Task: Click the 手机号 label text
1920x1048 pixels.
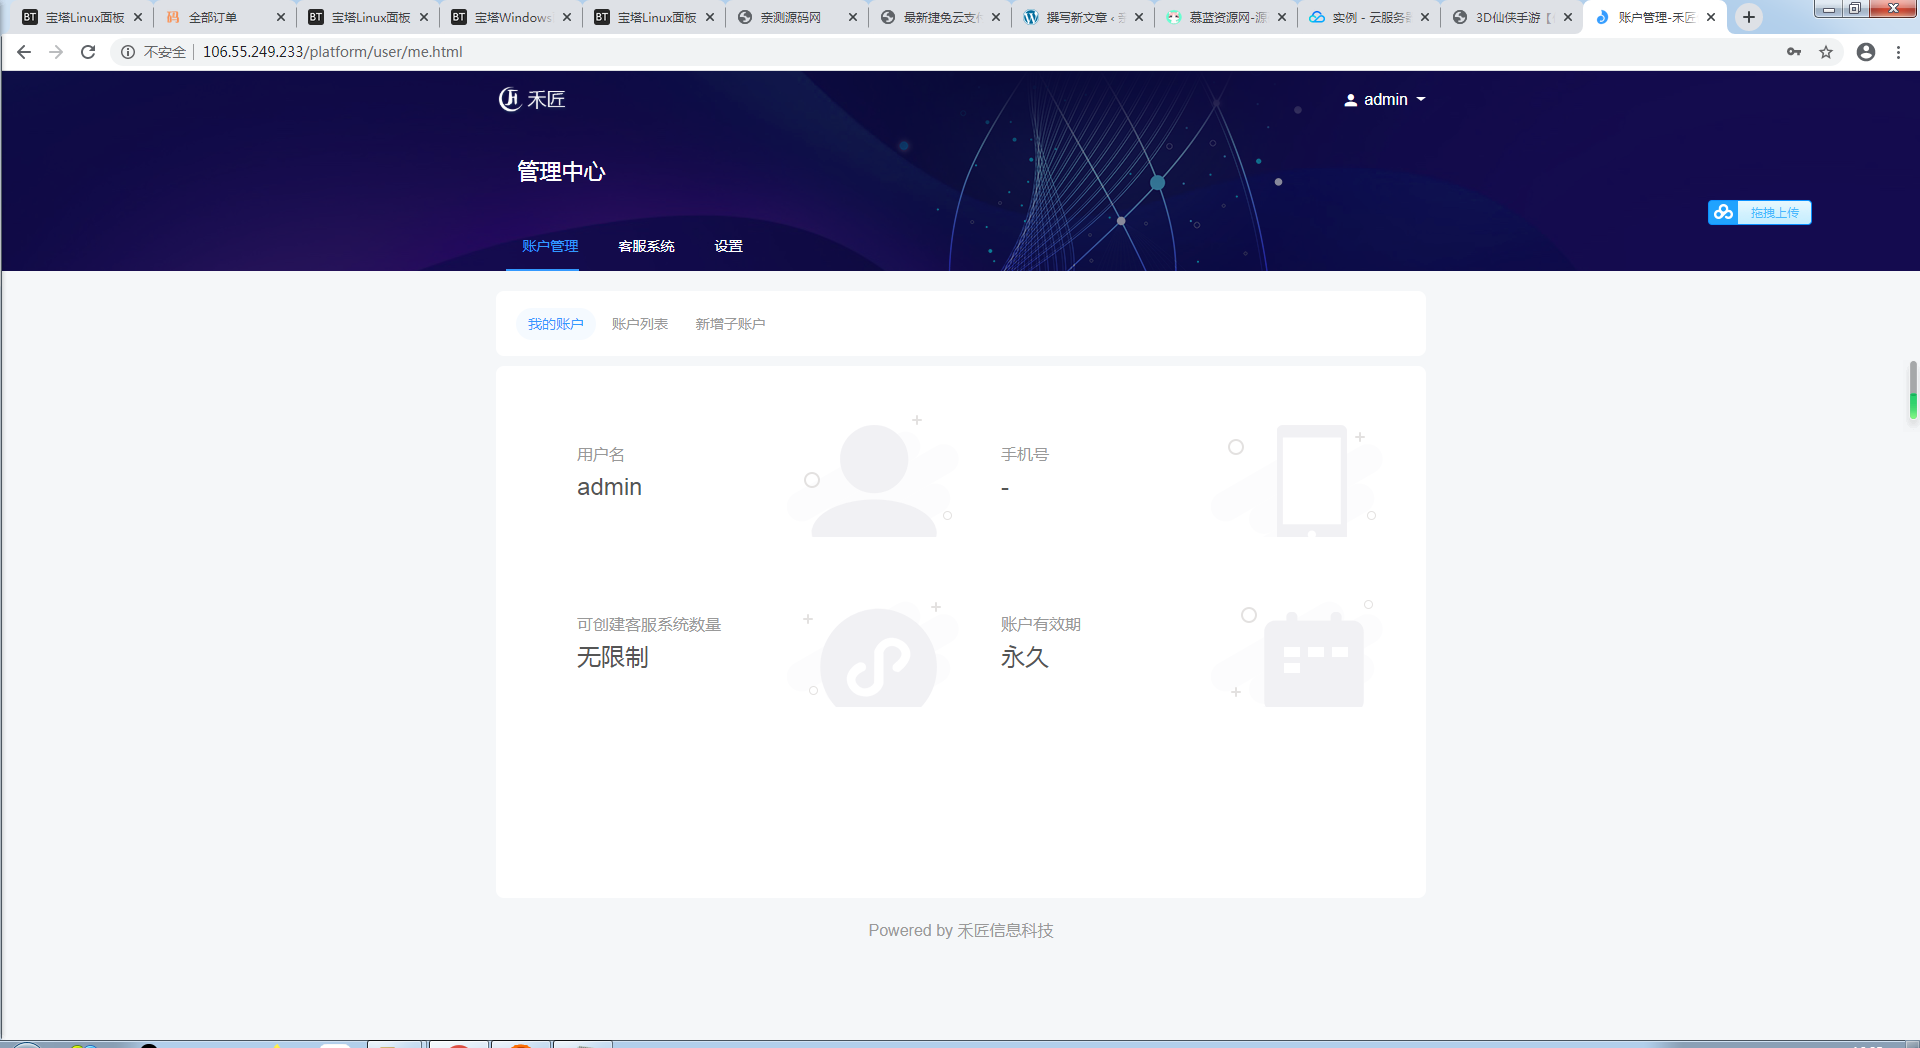Action: click(x=1024, y=454)
